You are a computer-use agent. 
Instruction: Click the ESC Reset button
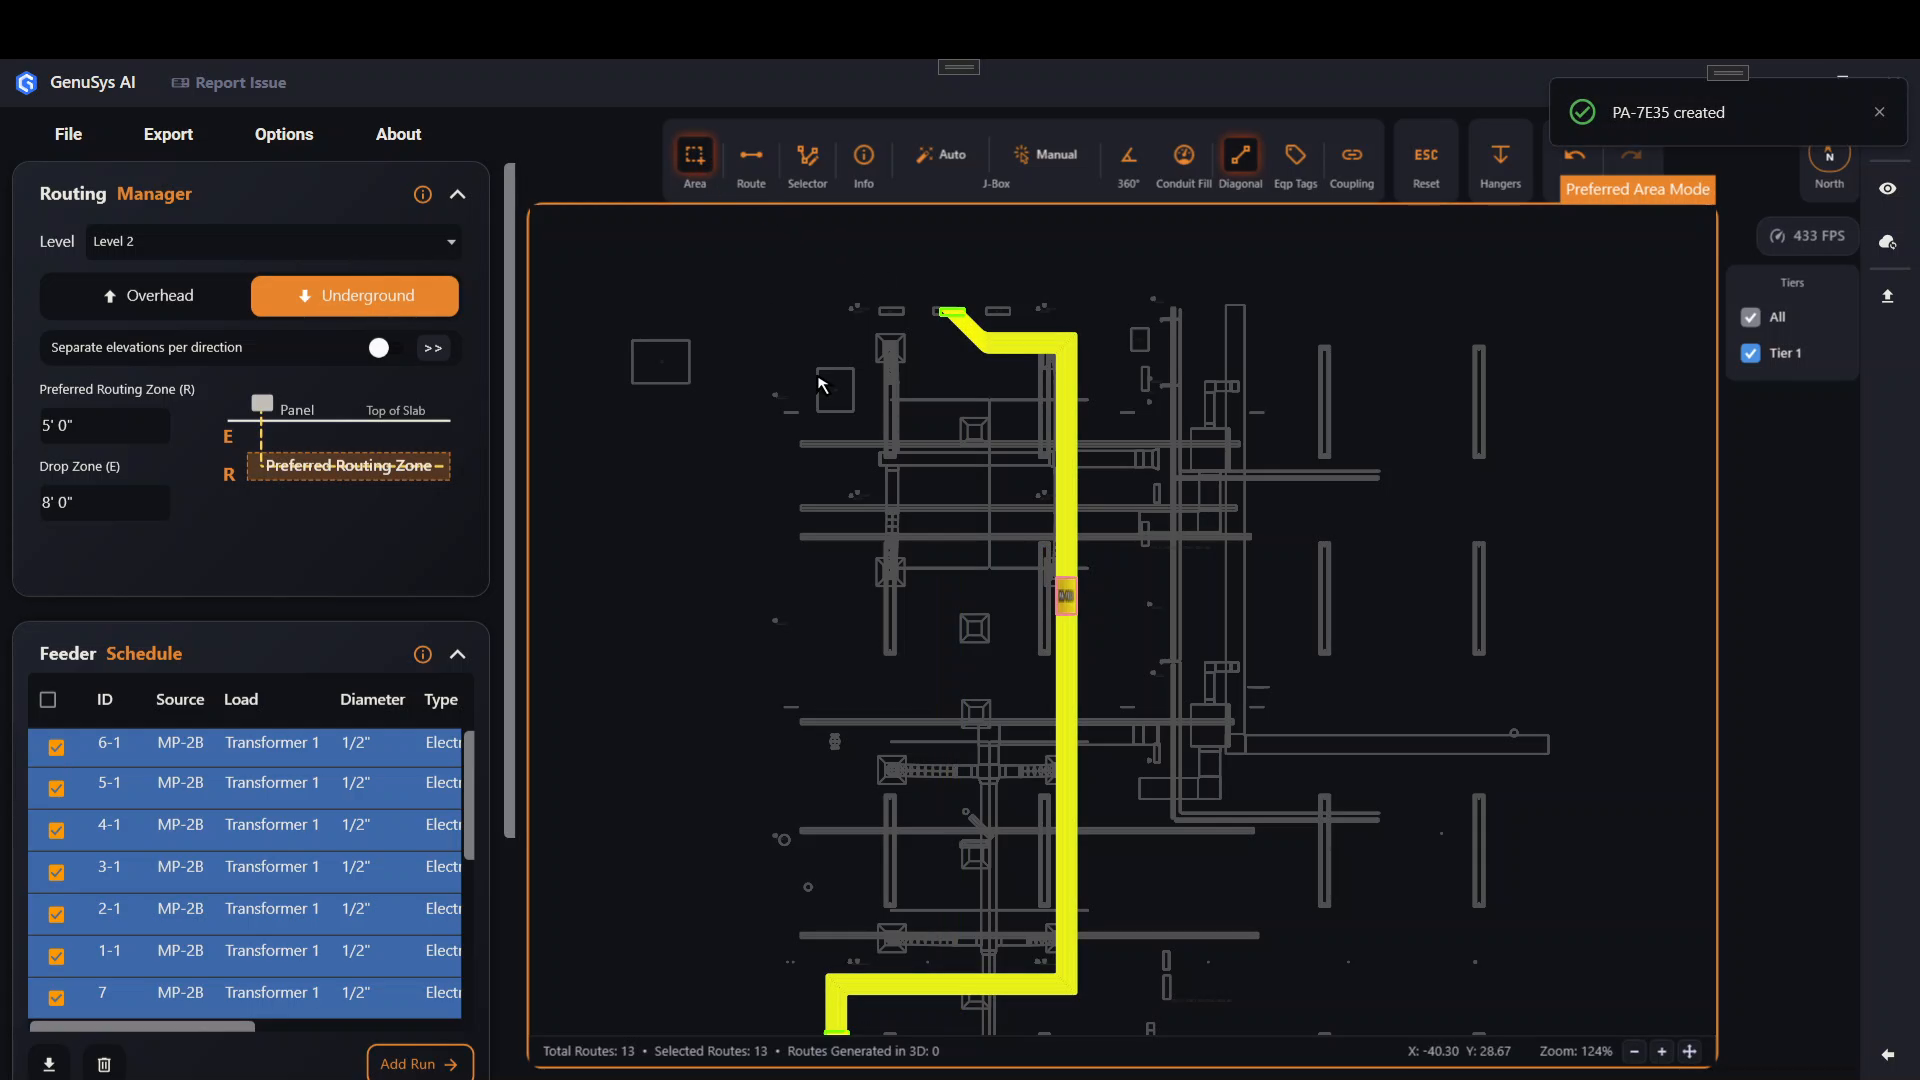click(1426, 163)
